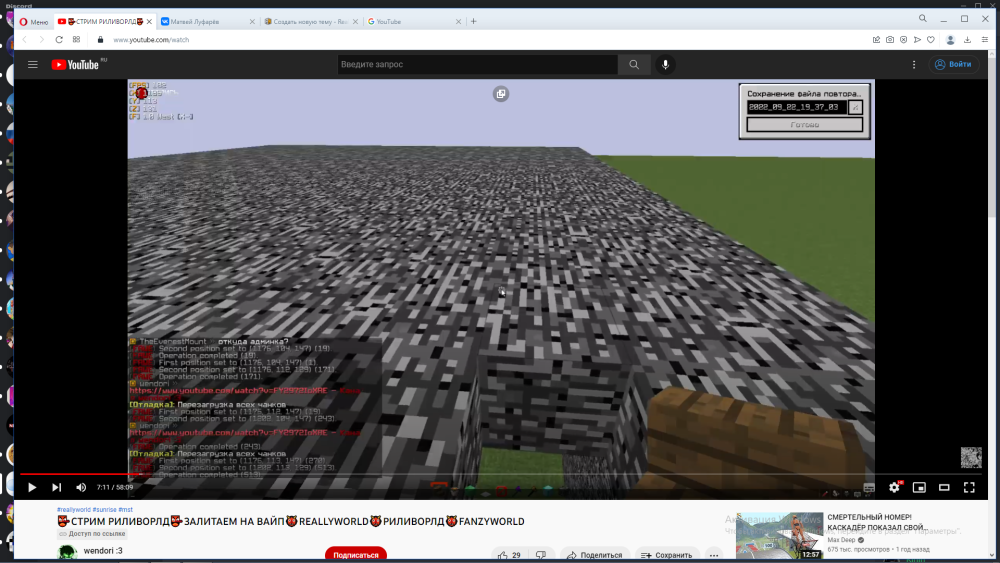Open a new browser tab

click(473, 22)
